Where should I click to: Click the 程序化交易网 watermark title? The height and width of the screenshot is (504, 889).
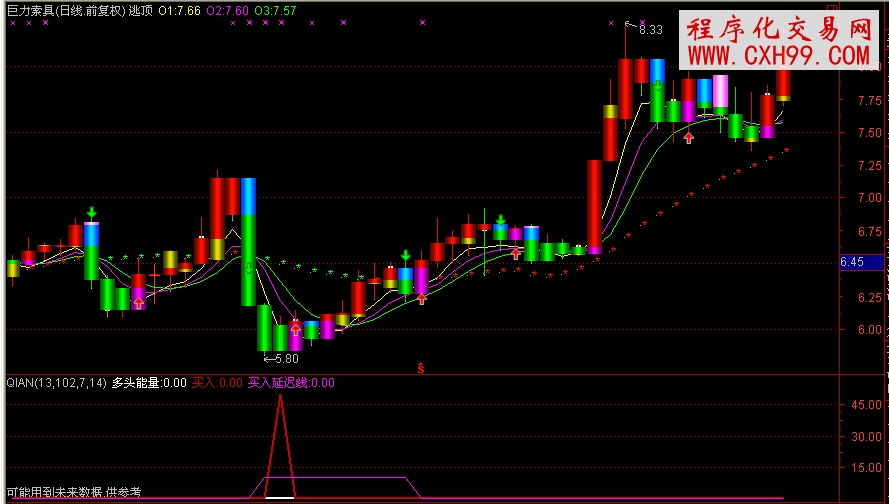tap(779, 29)
